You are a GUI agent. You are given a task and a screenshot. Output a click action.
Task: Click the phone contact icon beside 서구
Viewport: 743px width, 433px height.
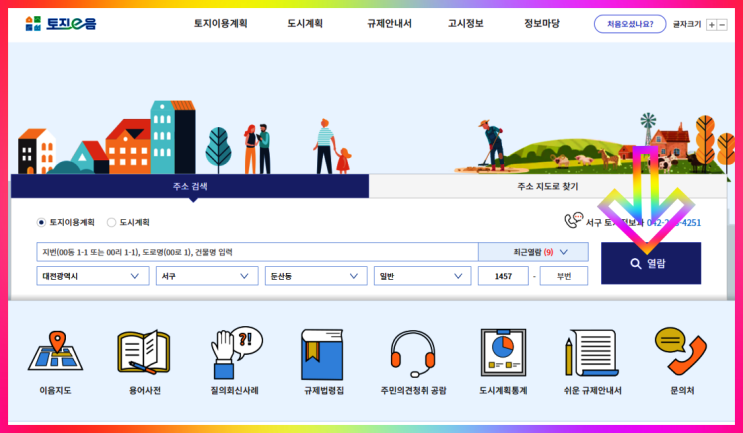pyautogui.click(x=573, y=220)
